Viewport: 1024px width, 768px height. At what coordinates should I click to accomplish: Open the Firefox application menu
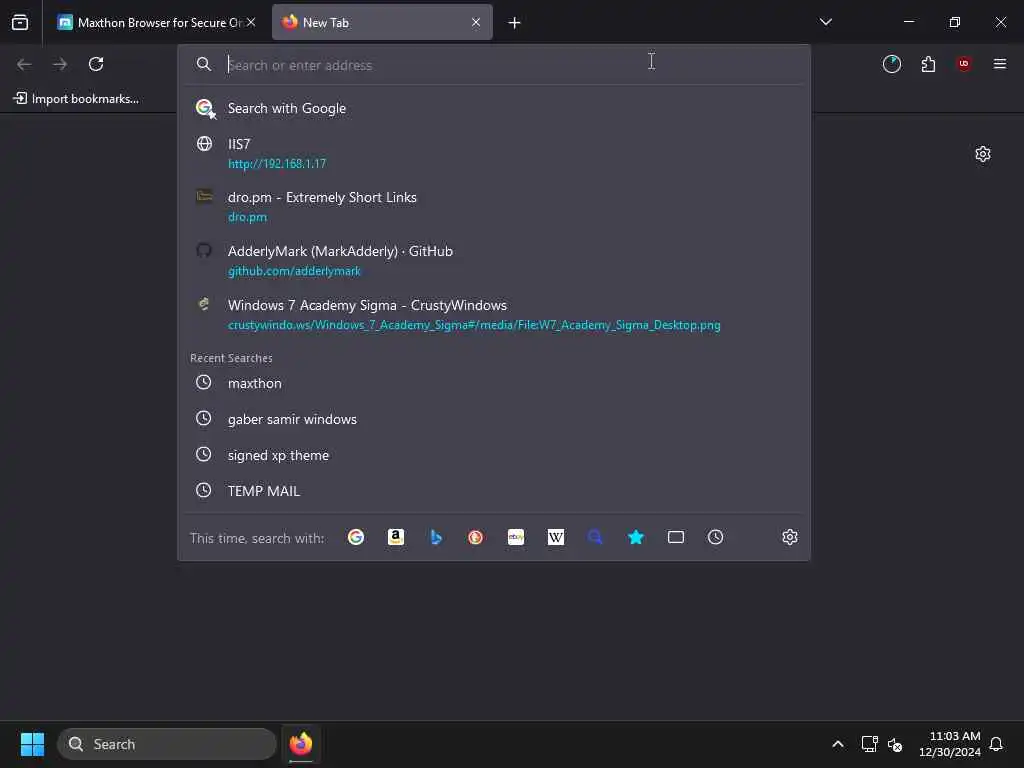point(999,64)
